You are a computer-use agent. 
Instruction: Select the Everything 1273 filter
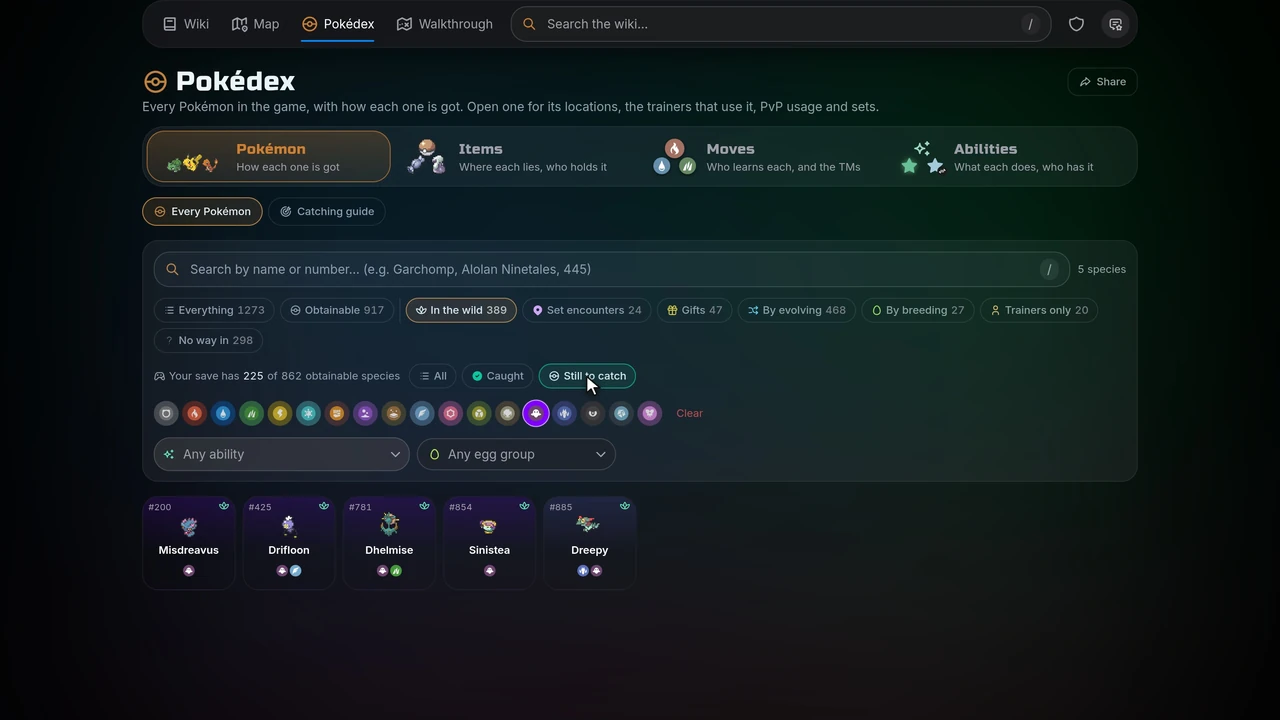[x=215, y=310]
